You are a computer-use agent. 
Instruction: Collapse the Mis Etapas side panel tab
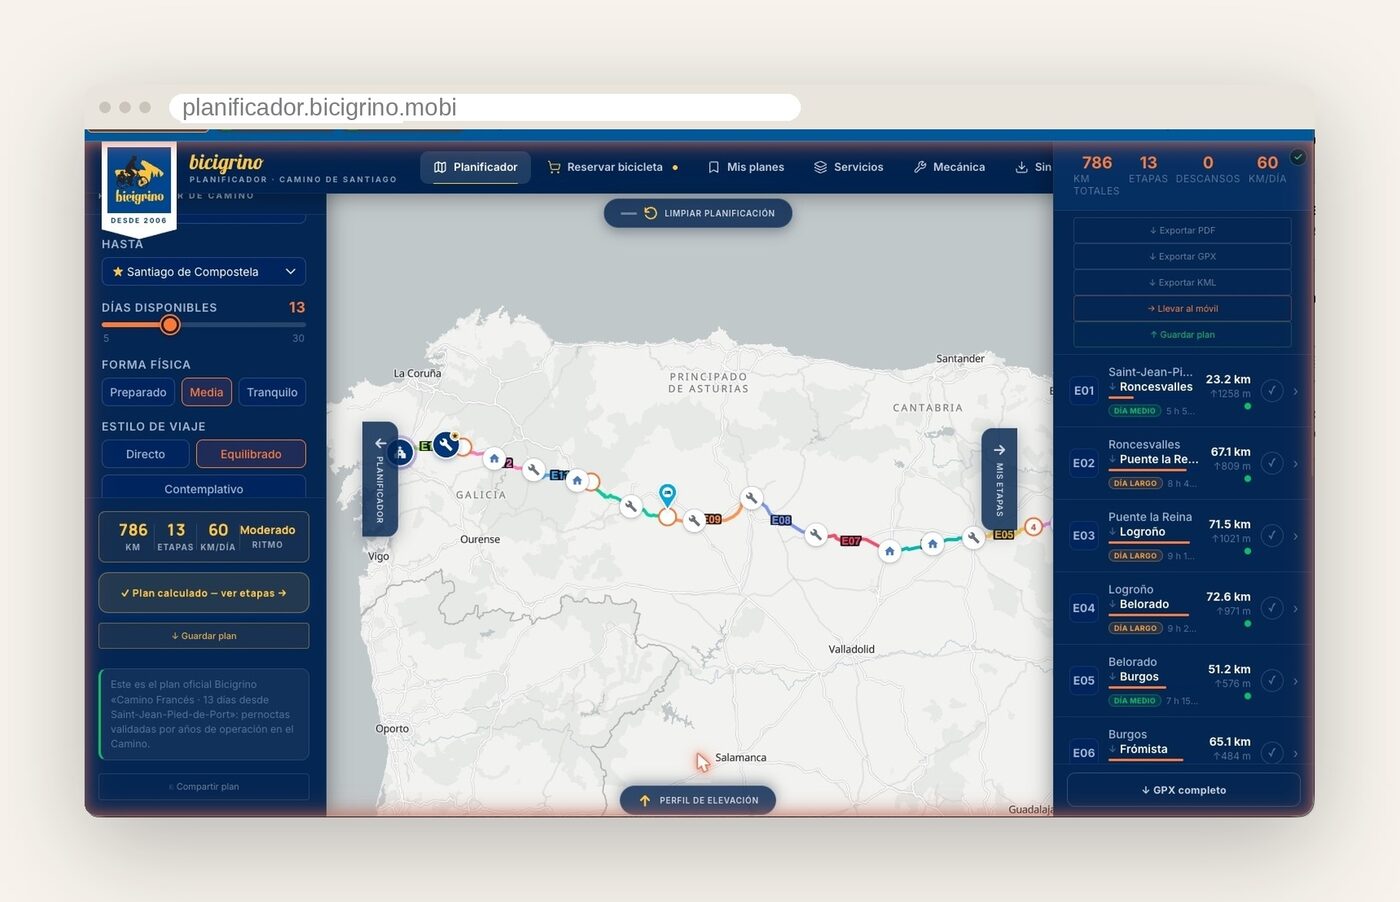(x=999, y=479)
